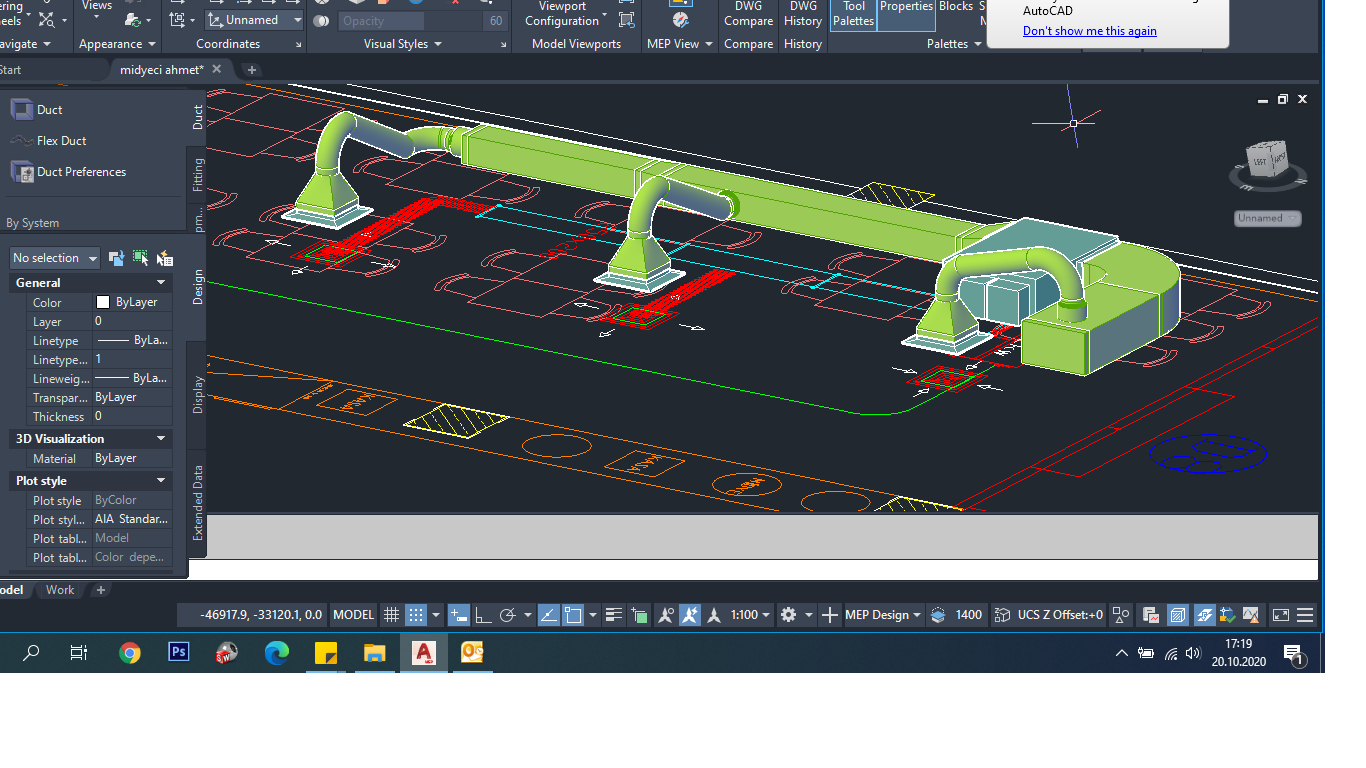This screenshot has height=768, width=1366.
Task: Toggle snap mode on the status bar
Action: click(x=416, y=615)
